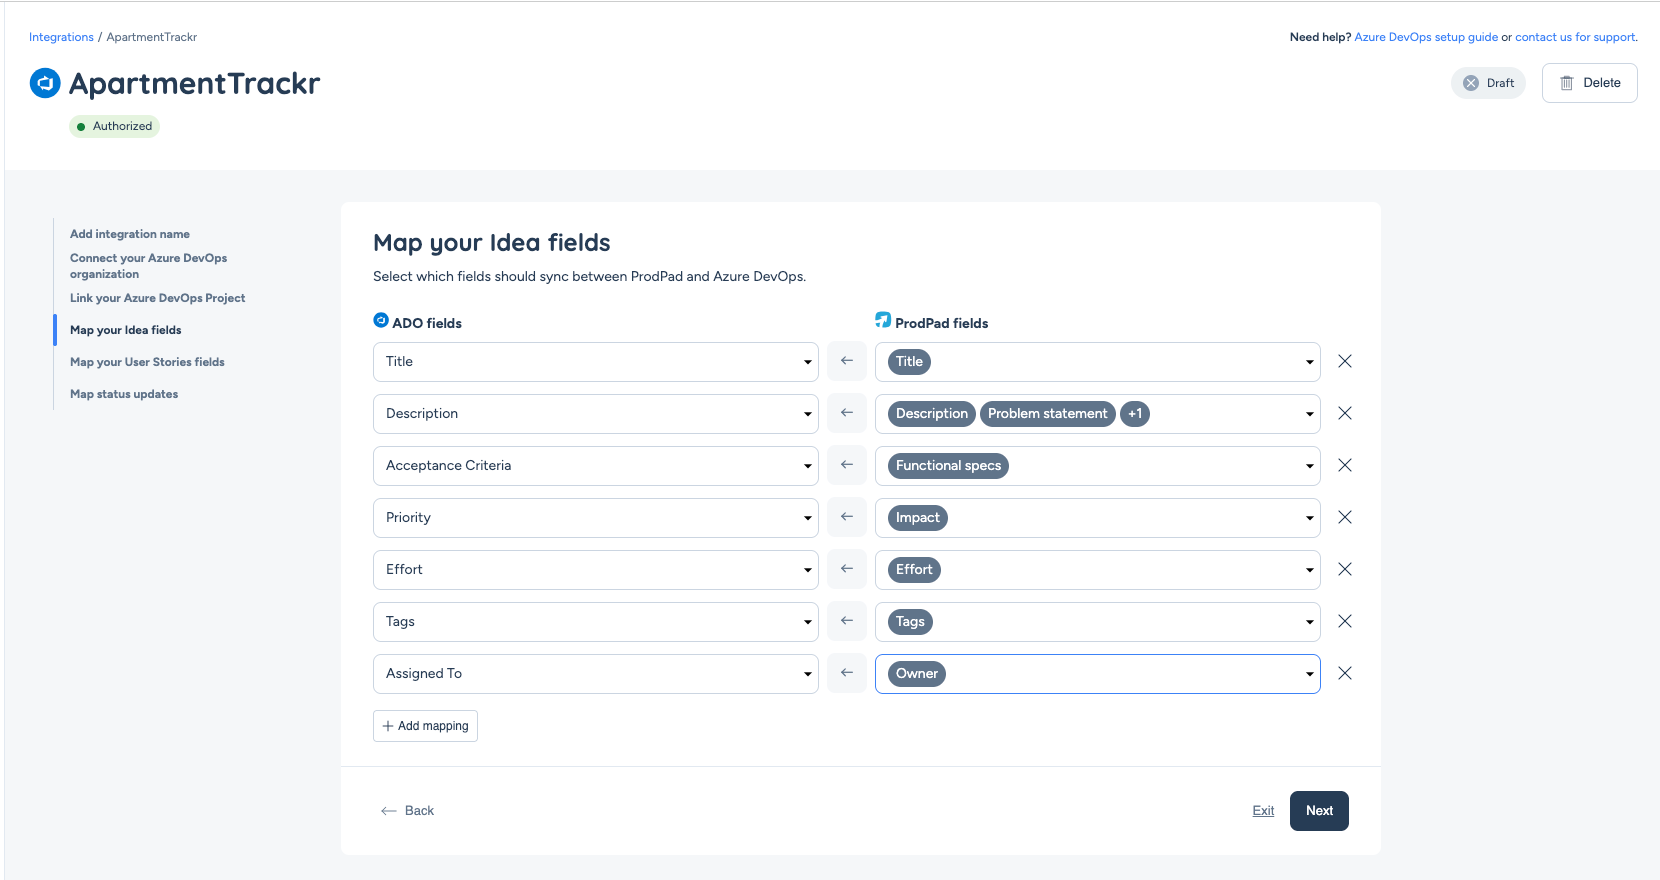The image size is (1660, 880).
Task: Click the ADO fields logo icon
Action: click(381, 321)
